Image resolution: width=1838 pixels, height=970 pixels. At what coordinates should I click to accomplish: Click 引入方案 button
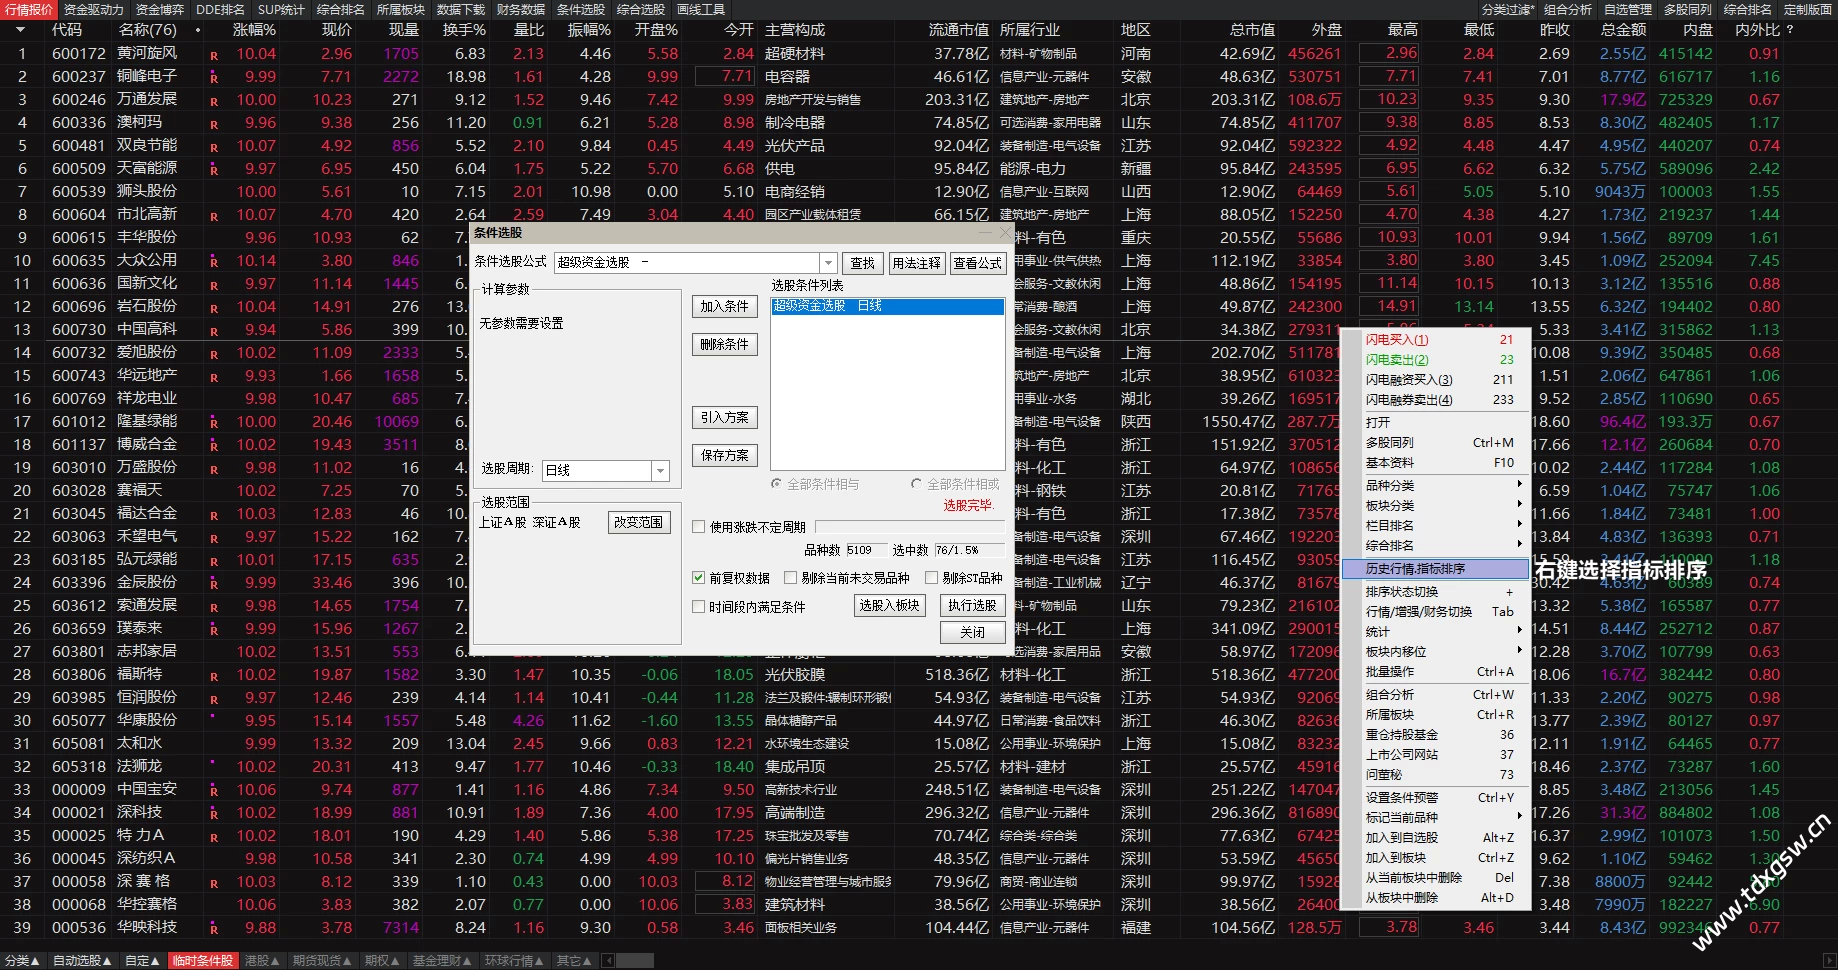pos(725,418)
